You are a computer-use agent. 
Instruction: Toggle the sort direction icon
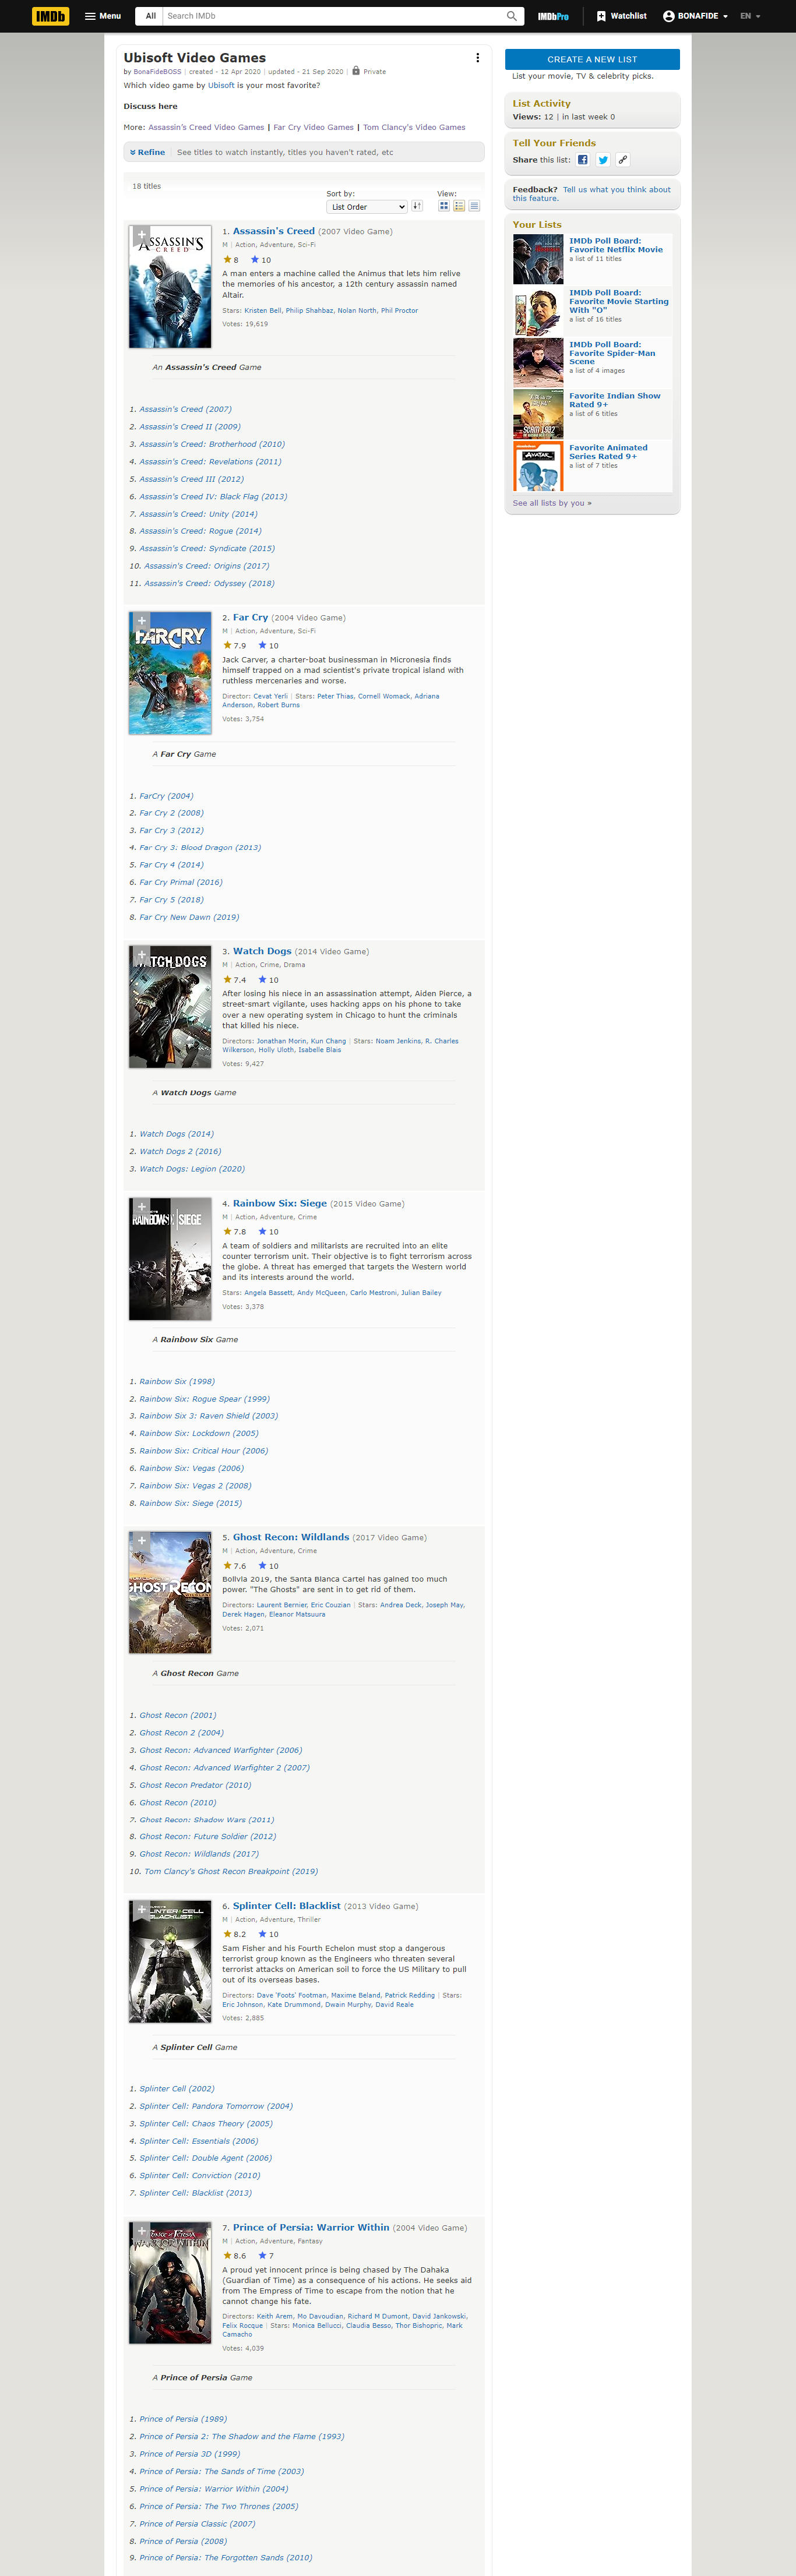[x=417, y=206]
